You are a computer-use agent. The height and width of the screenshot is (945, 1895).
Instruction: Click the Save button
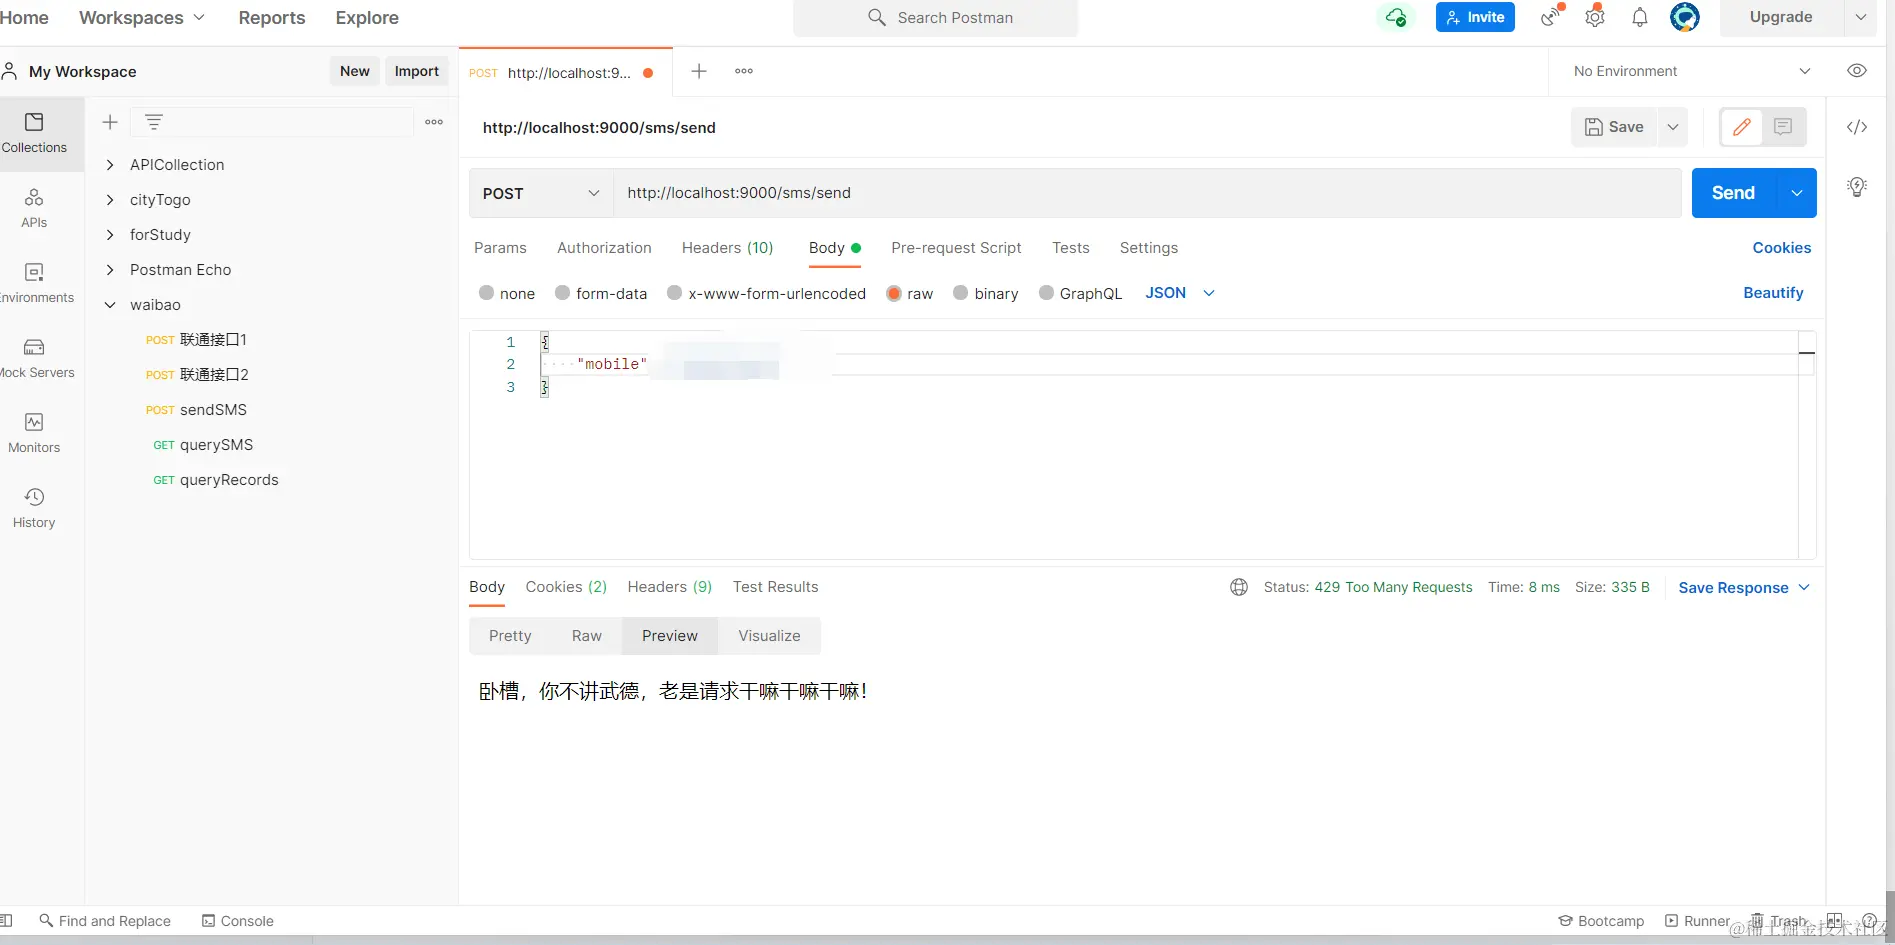[x=1614, y=127]
